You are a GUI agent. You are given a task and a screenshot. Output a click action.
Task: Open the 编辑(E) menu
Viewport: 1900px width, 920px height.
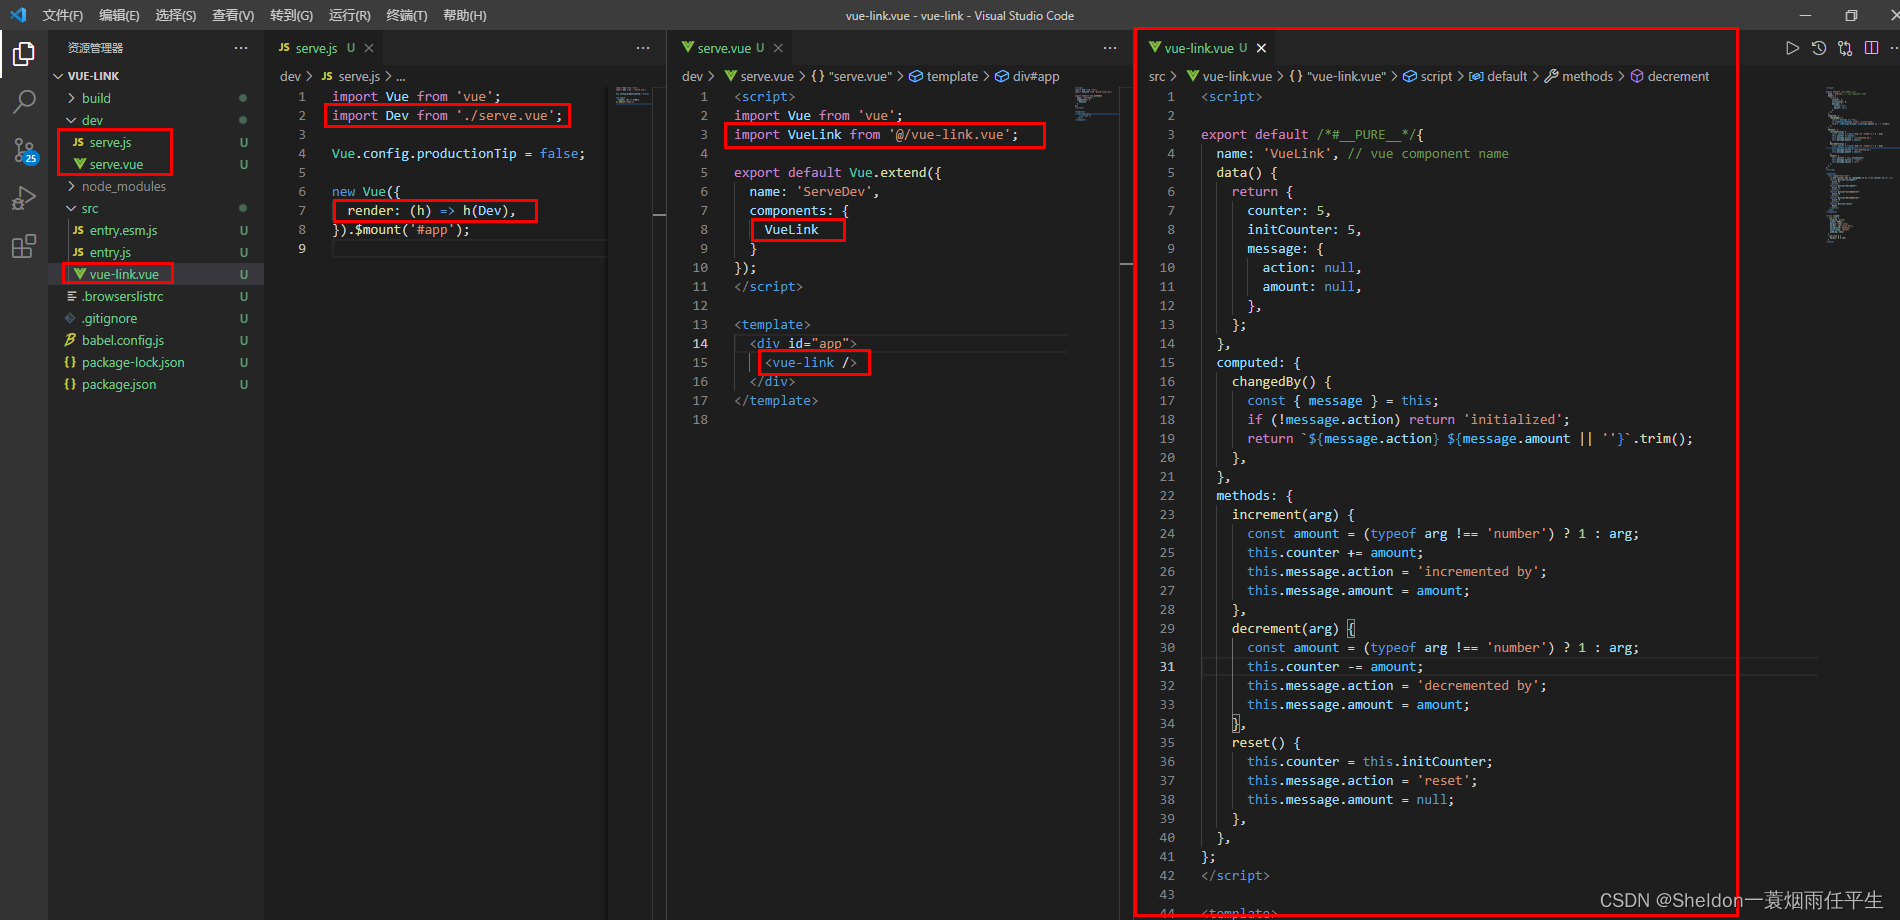pos(119,15)
